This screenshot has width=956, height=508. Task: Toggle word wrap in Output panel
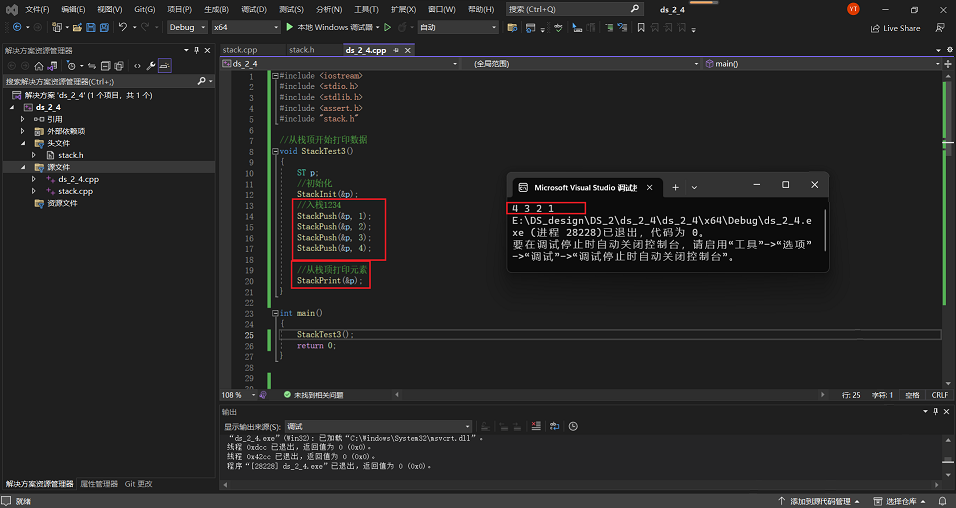(554, 426)
